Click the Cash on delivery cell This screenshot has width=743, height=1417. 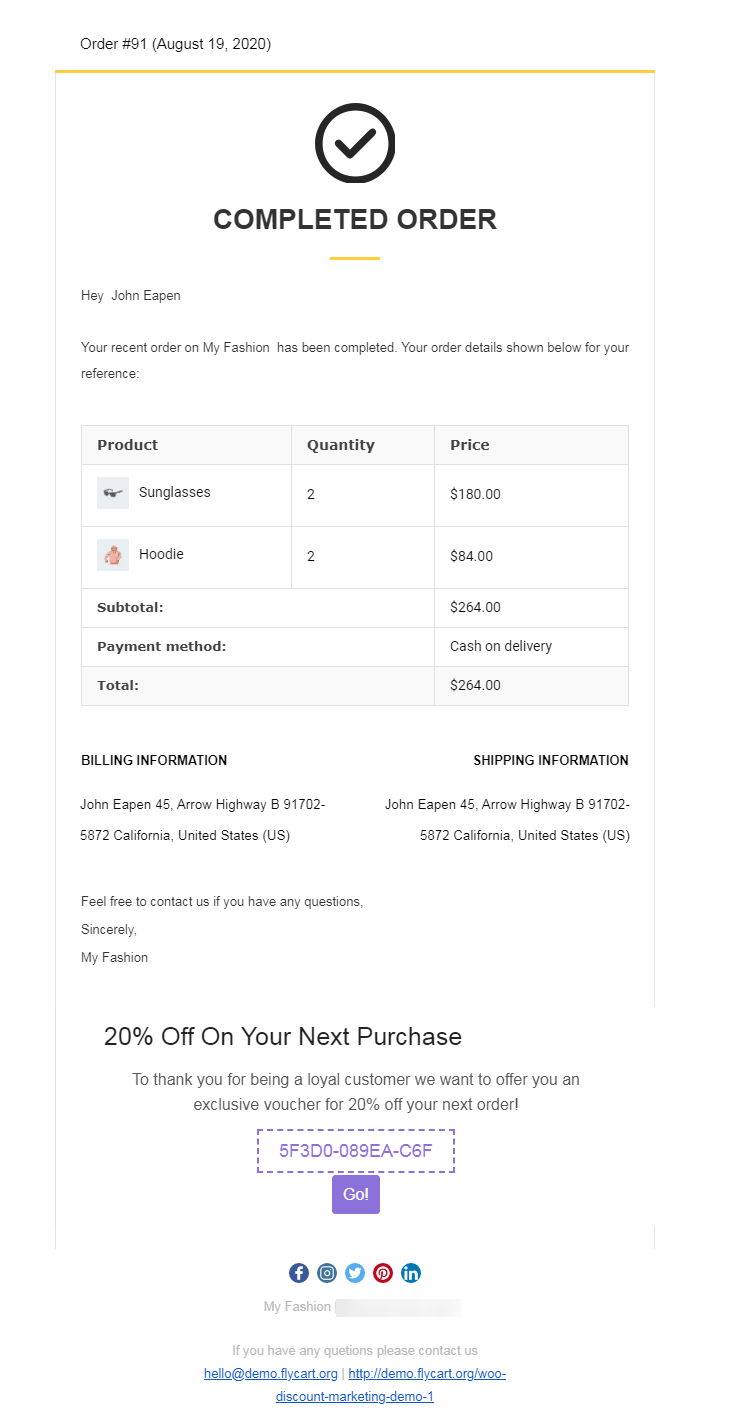point(501,647)
